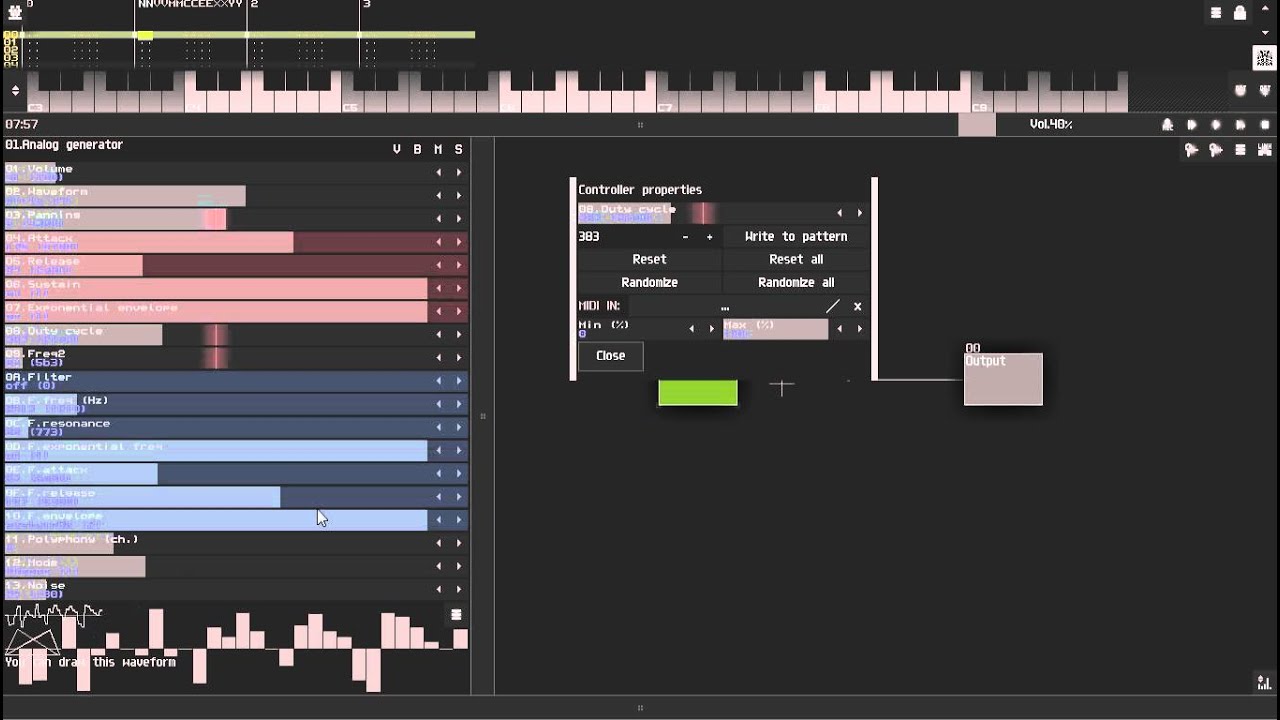Open the SunVox main menu icon

[14, 13]
